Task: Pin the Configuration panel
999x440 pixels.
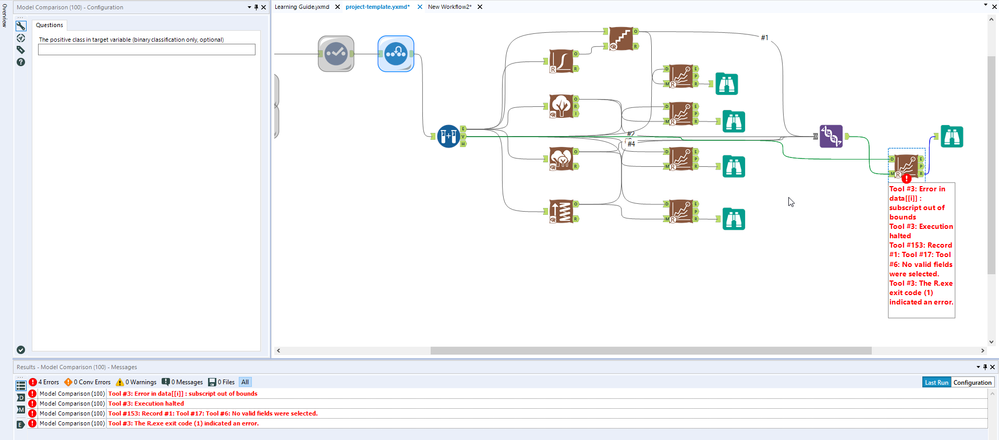Action: coord(257,7)
